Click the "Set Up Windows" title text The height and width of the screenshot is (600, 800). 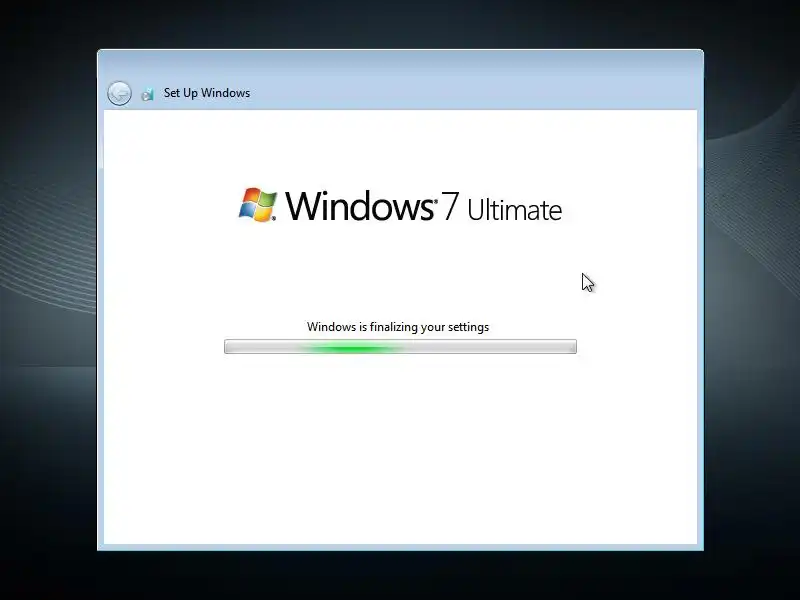pos(207,93)
